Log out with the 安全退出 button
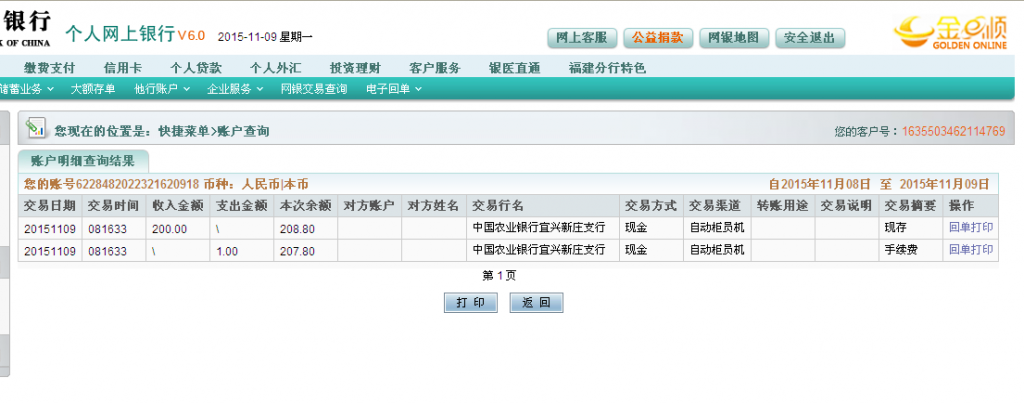 (809, 38)
